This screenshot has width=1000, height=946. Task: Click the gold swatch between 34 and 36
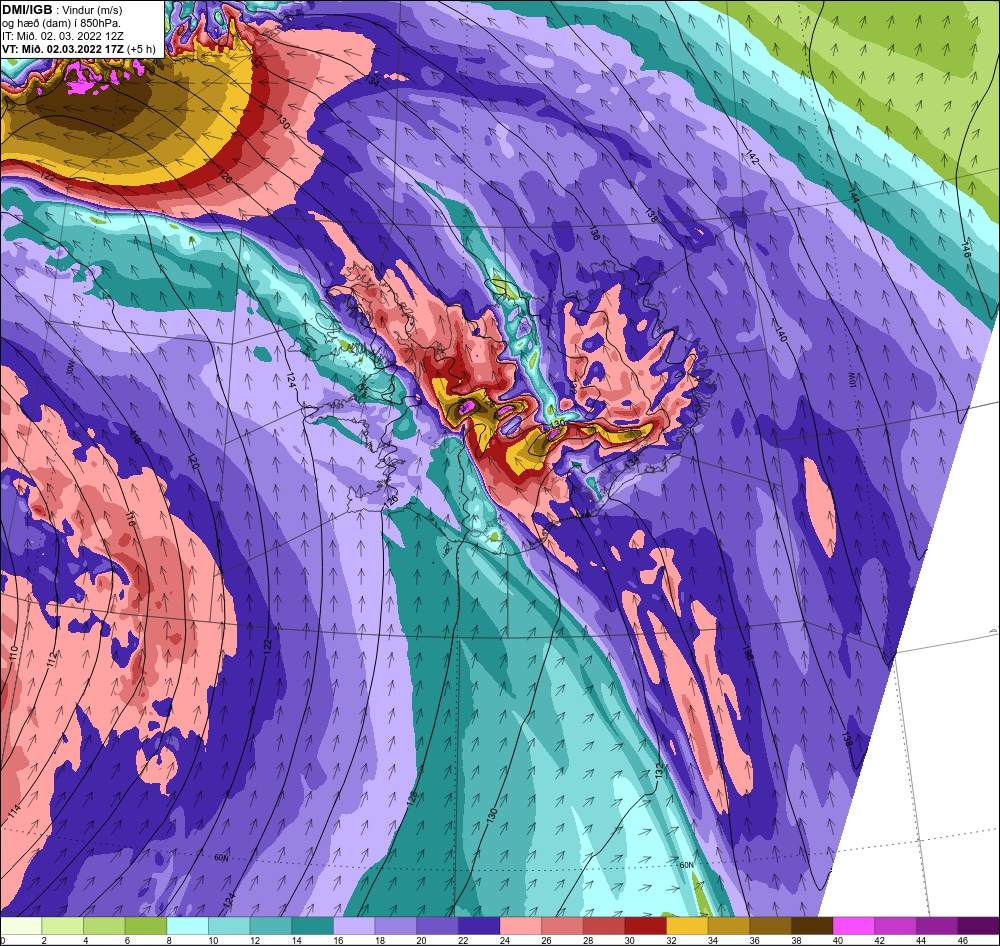pyautogui.click(x=729, y=926)
